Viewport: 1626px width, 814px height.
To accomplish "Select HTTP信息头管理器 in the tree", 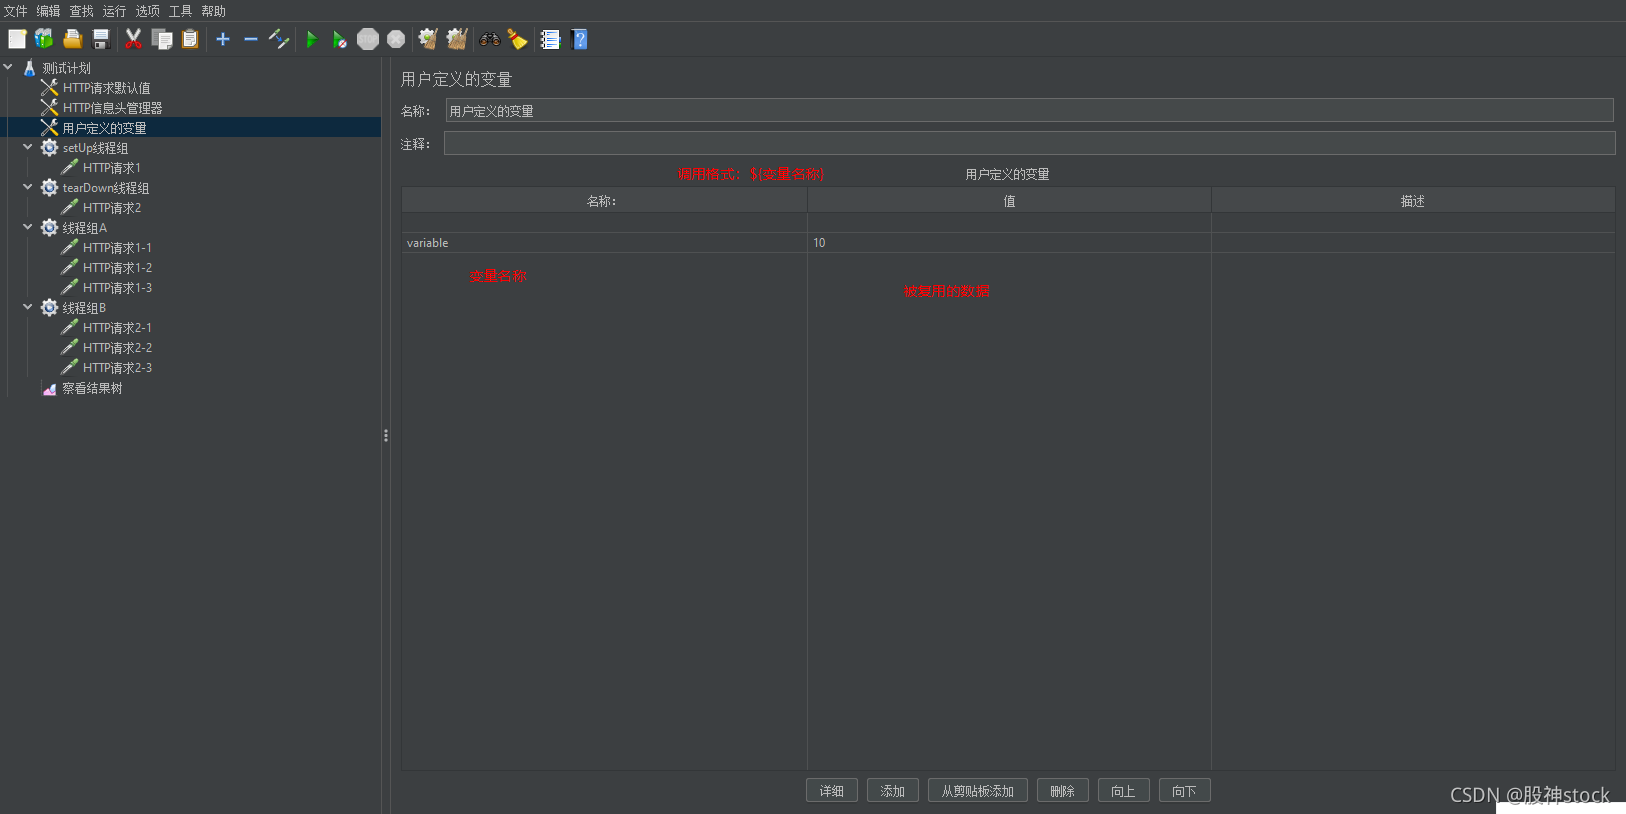I will pos(112,108).
